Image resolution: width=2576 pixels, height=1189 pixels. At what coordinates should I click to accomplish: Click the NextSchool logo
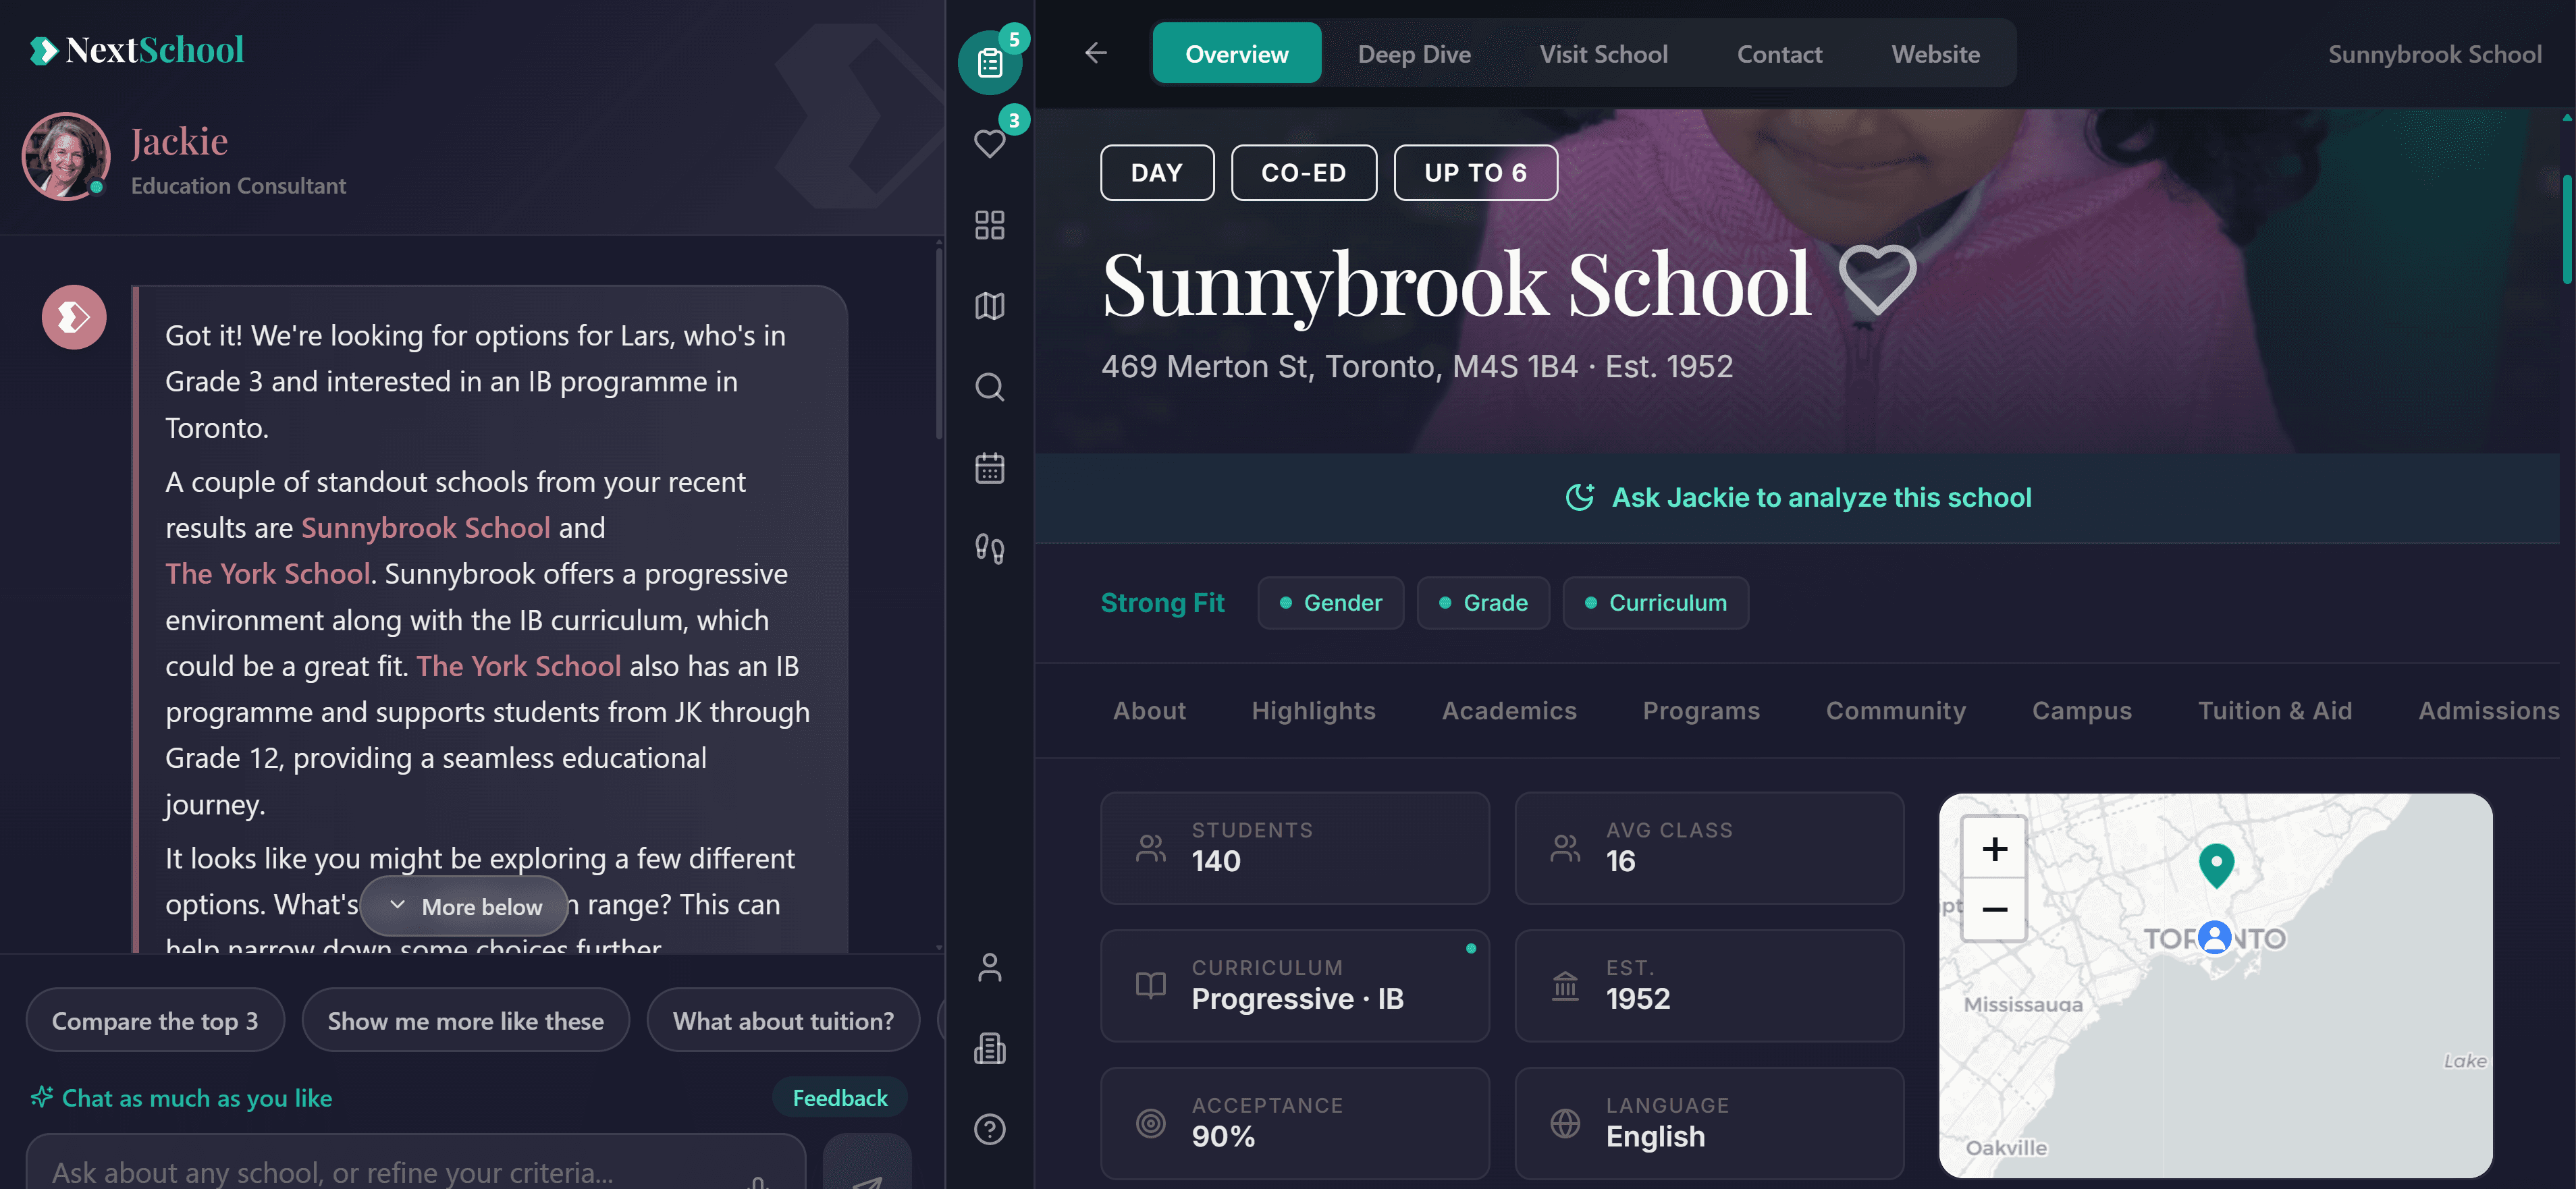pos(137,50)
